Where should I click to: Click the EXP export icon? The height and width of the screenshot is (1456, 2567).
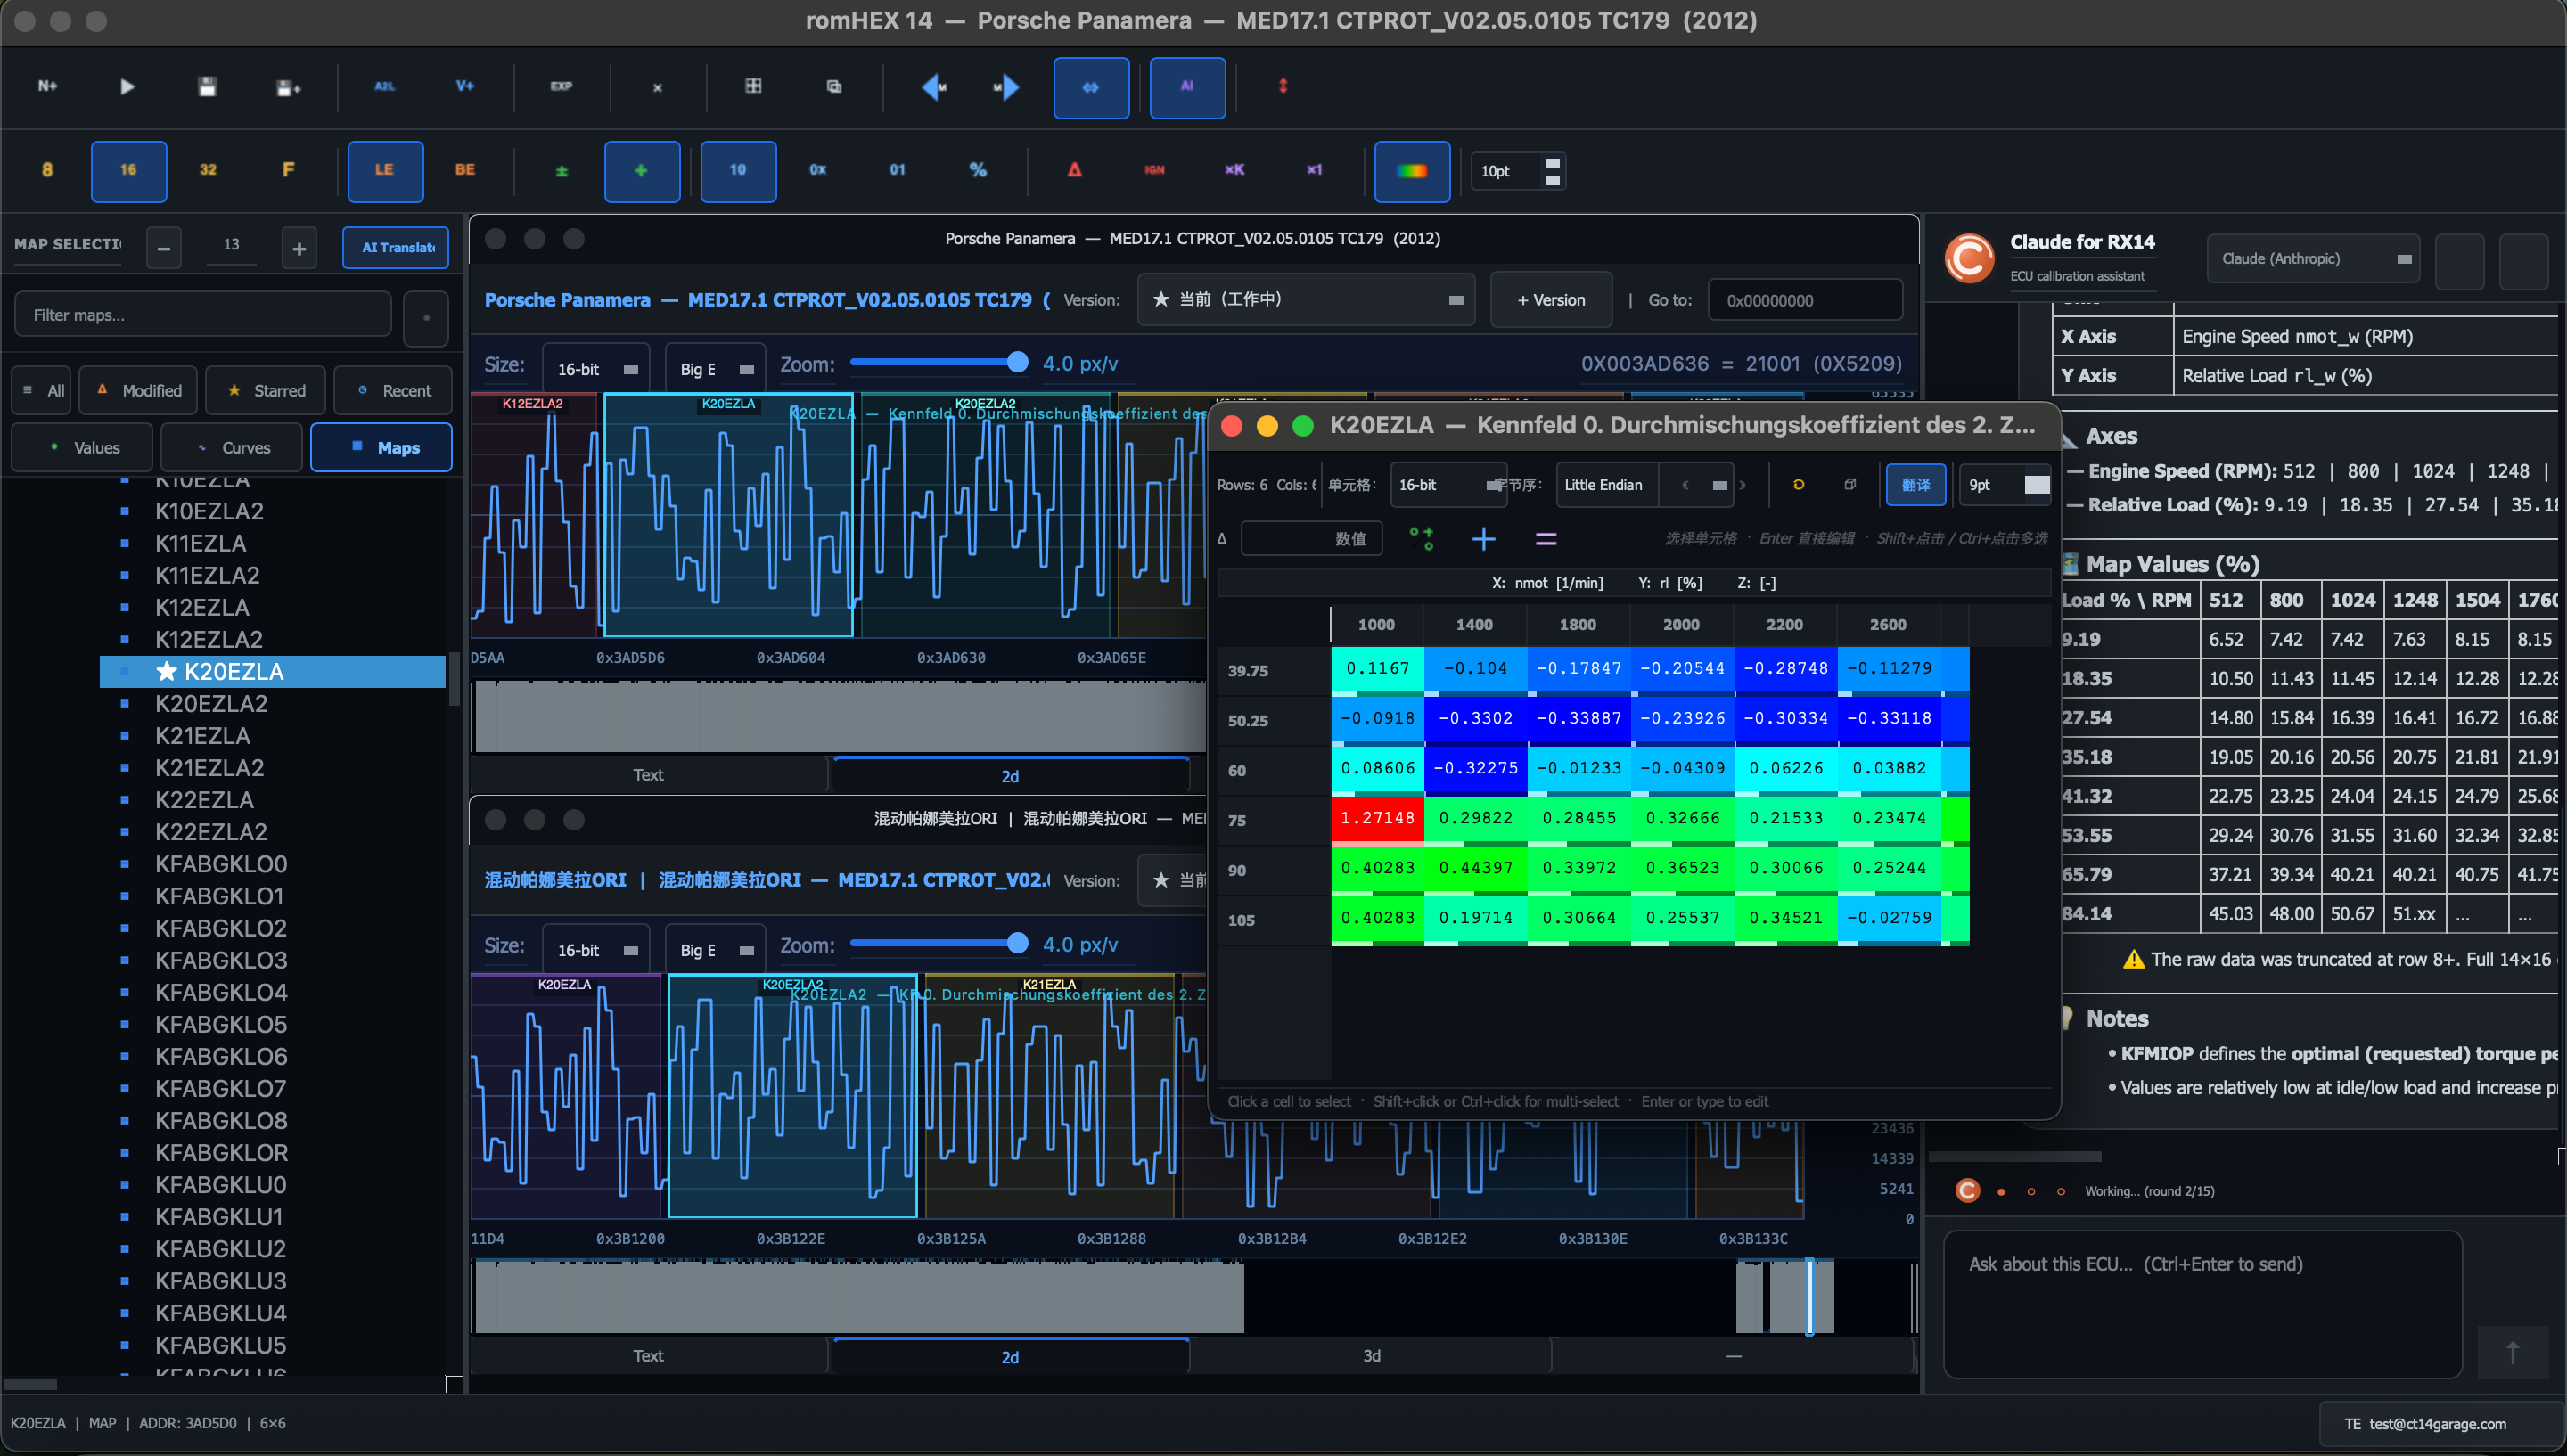tap(561, 87)
